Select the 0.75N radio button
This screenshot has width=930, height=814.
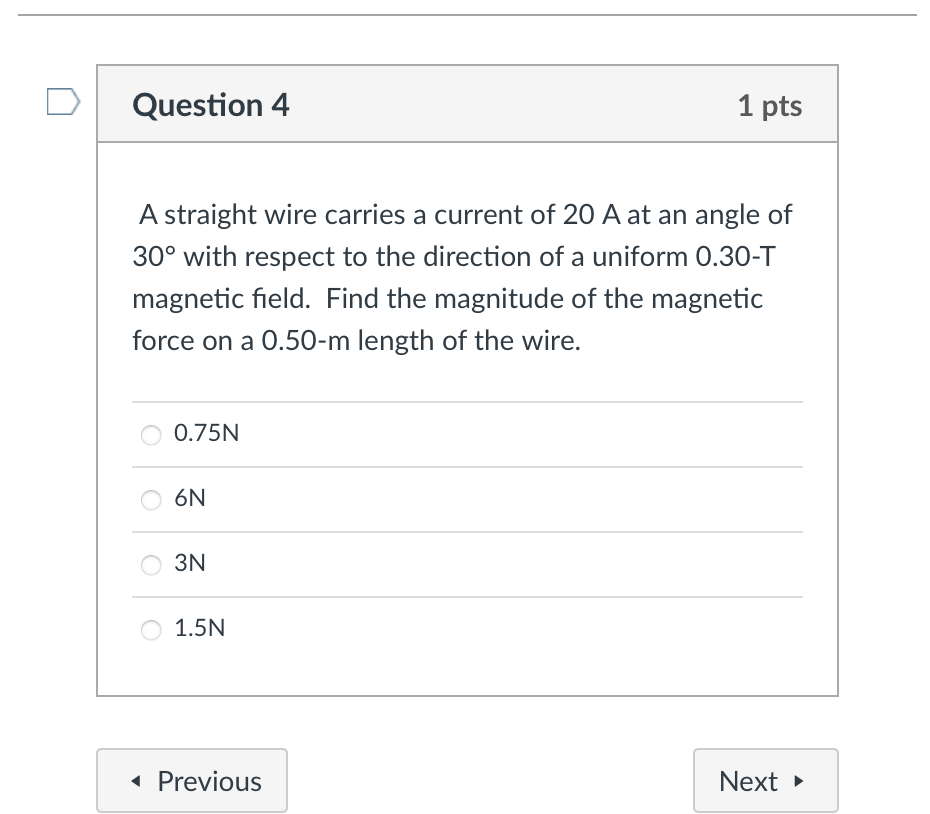151,435
